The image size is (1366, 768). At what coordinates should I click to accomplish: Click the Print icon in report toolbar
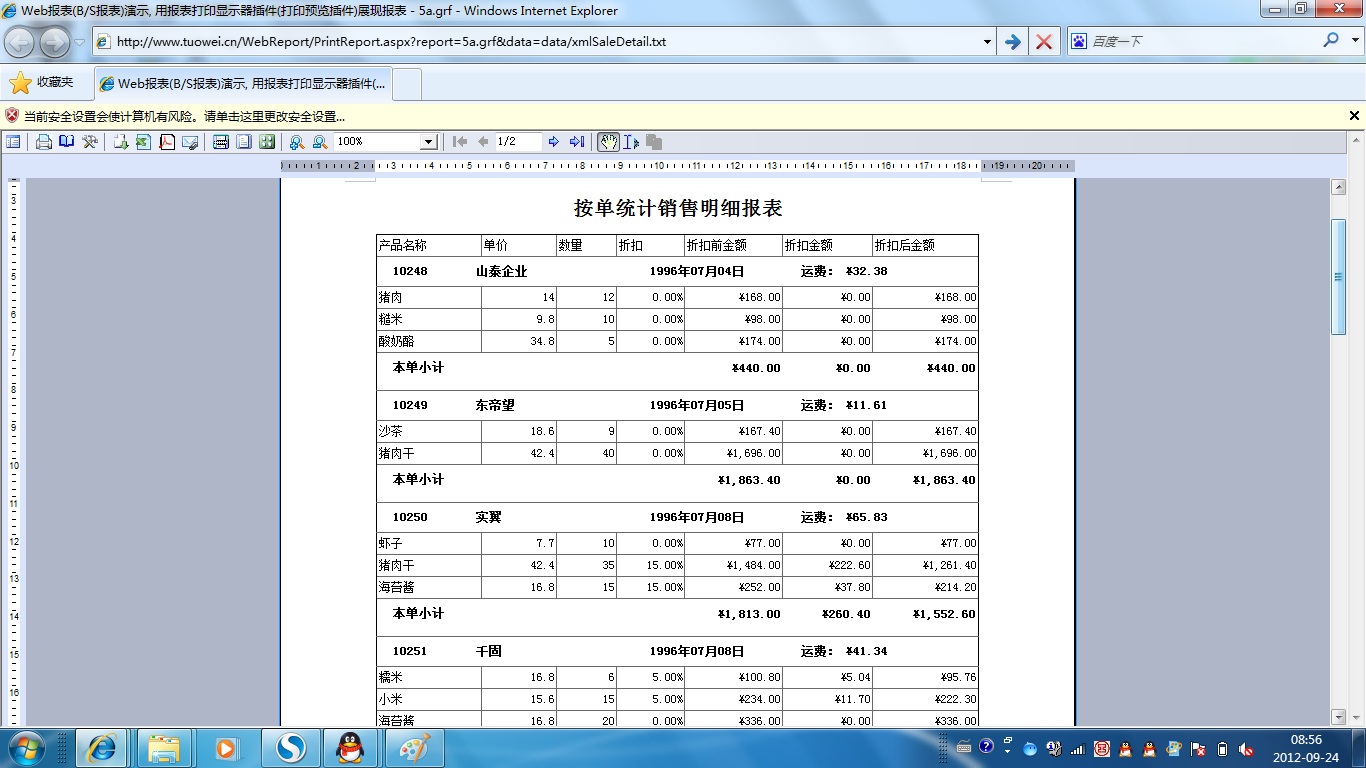(x=44, y=142)
